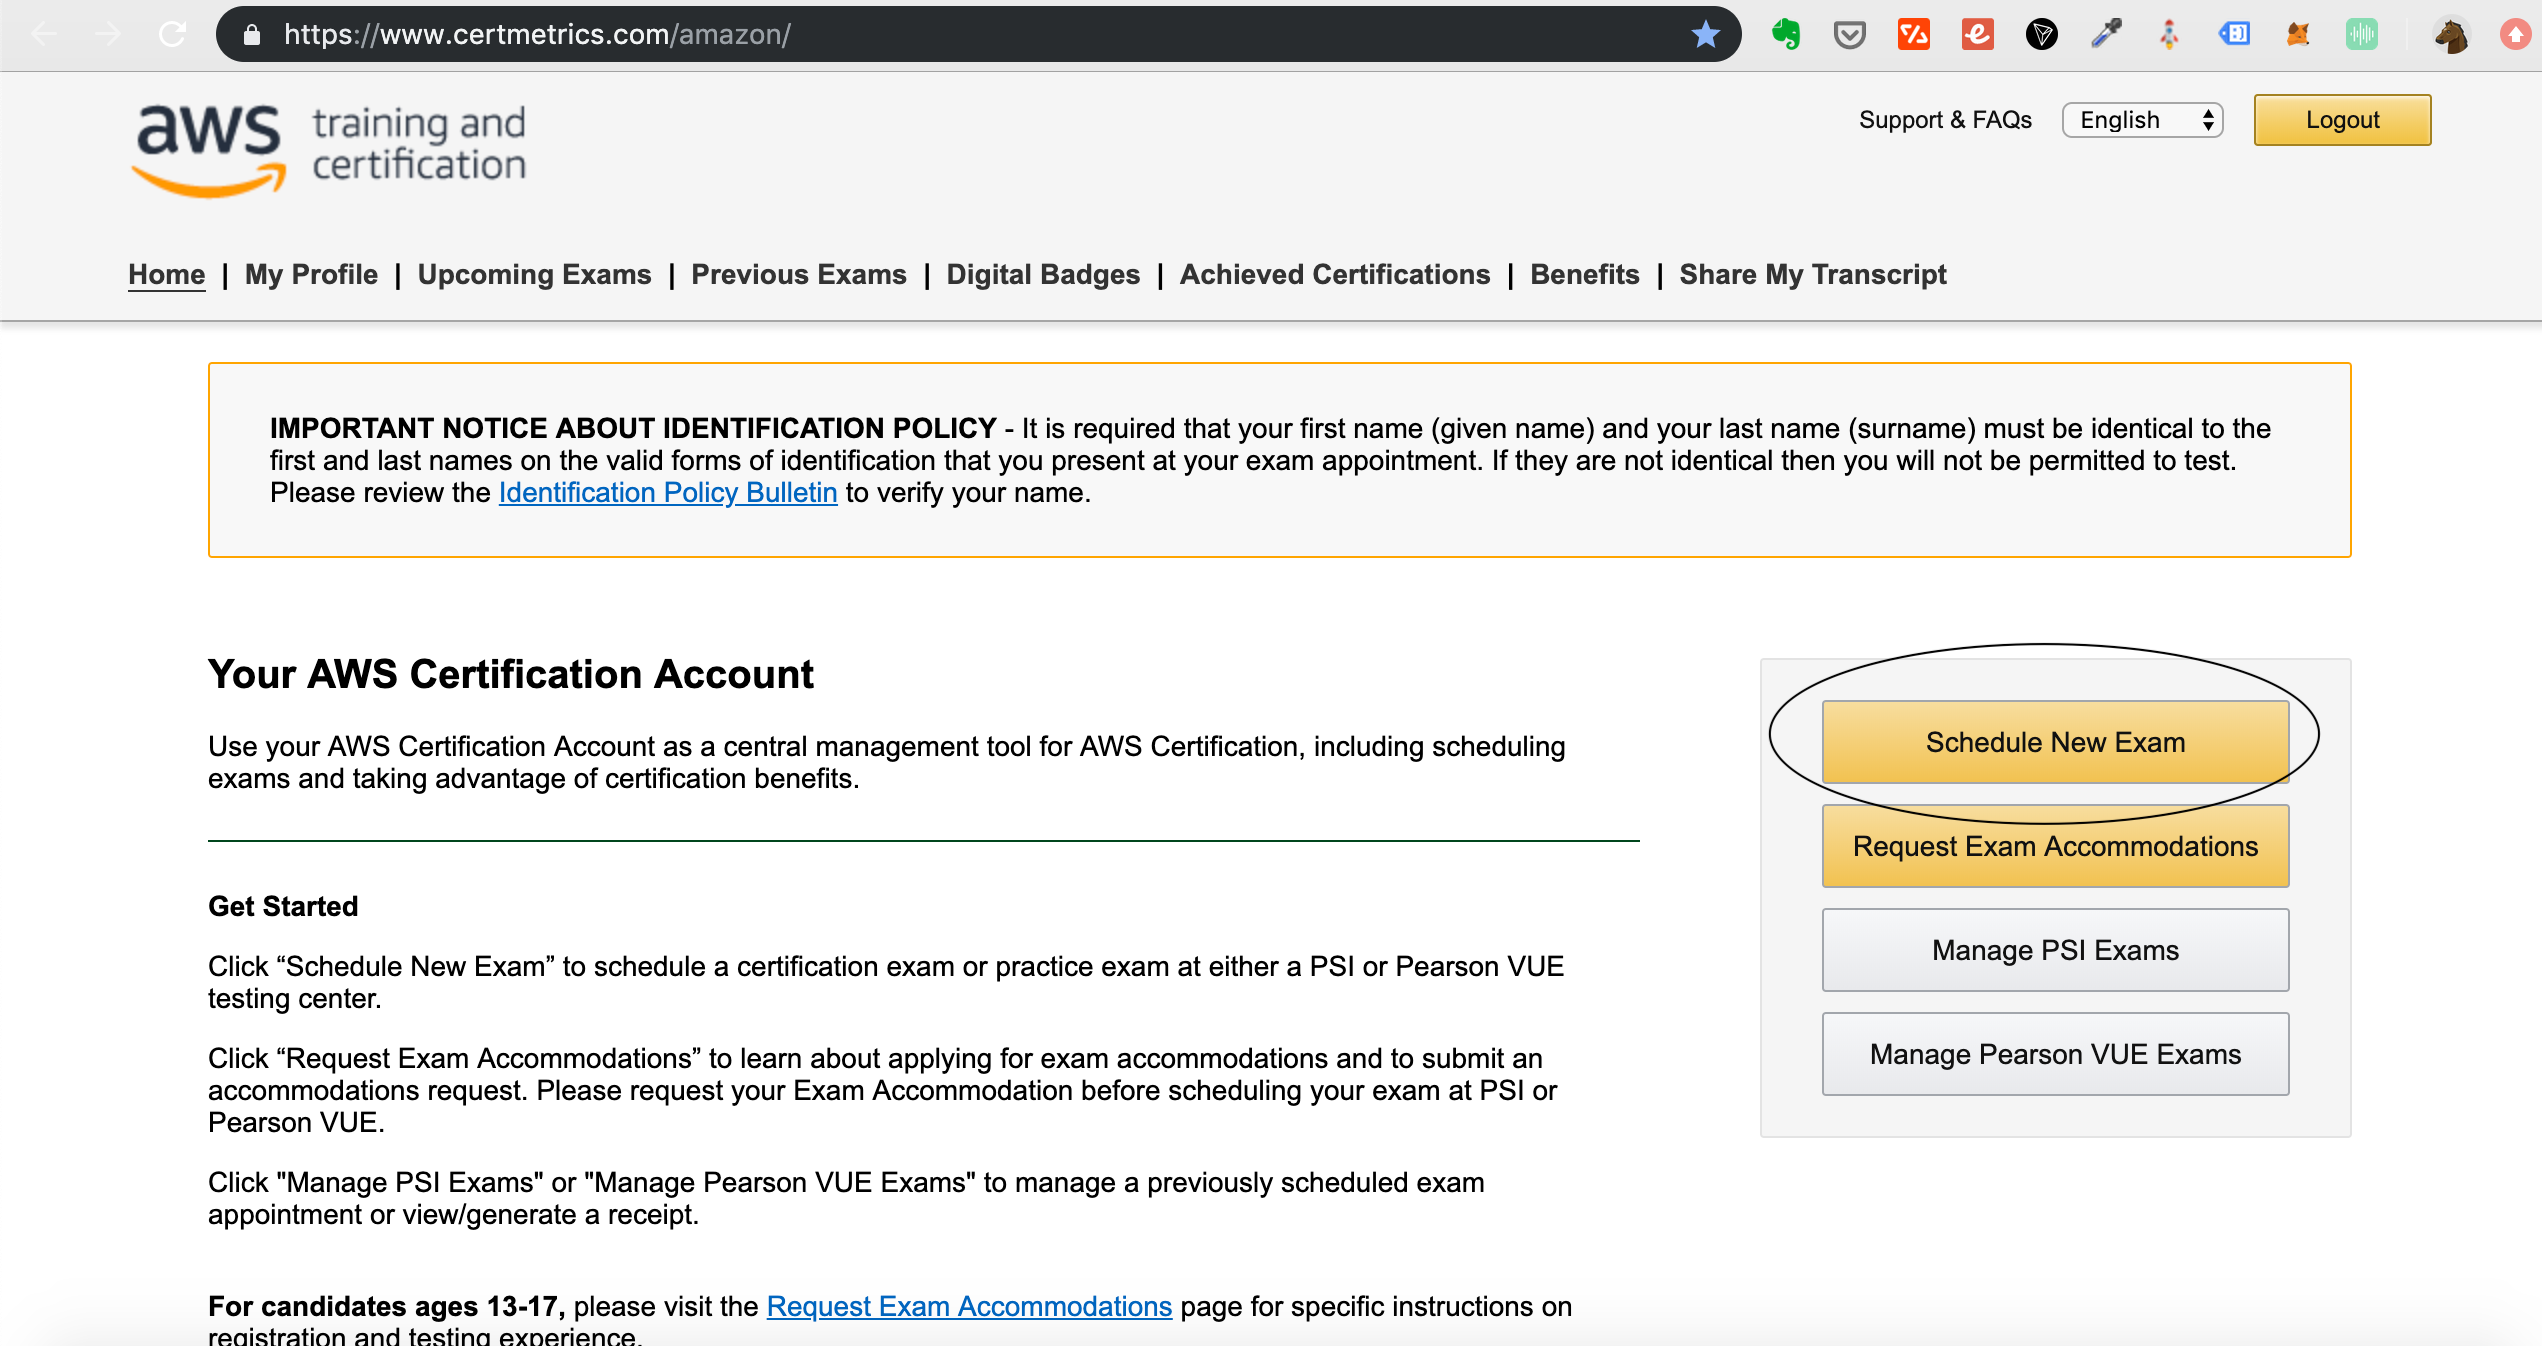Click the 'Get Started' subheading
This screenshot has height=1346, width=2542.
pos(283,906)
